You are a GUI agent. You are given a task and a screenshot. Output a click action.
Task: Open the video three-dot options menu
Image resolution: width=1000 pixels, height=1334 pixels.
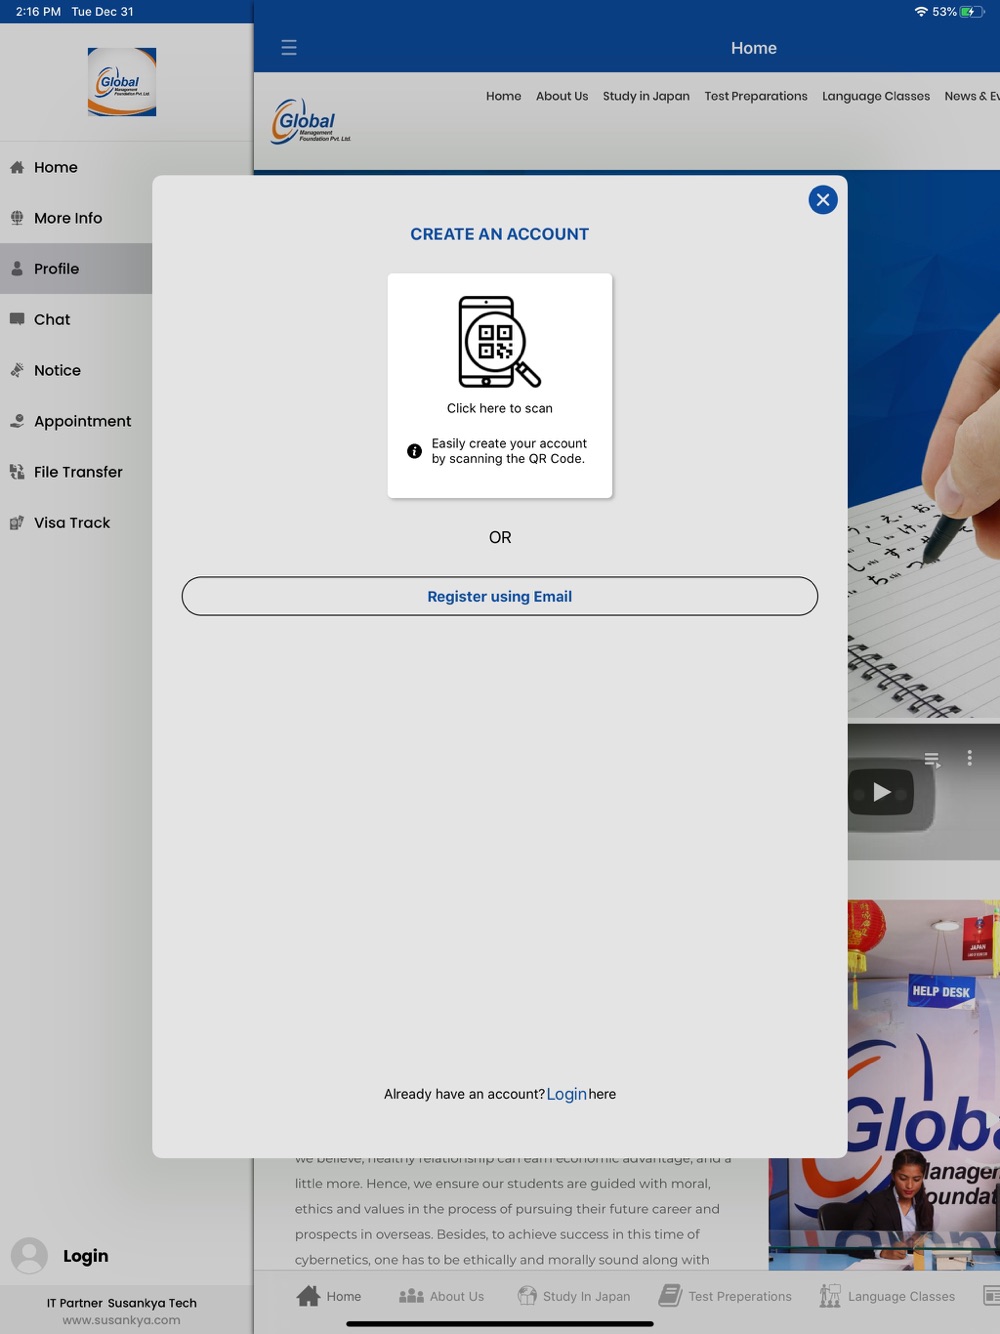pyautogui.click(x=969, y=758)
